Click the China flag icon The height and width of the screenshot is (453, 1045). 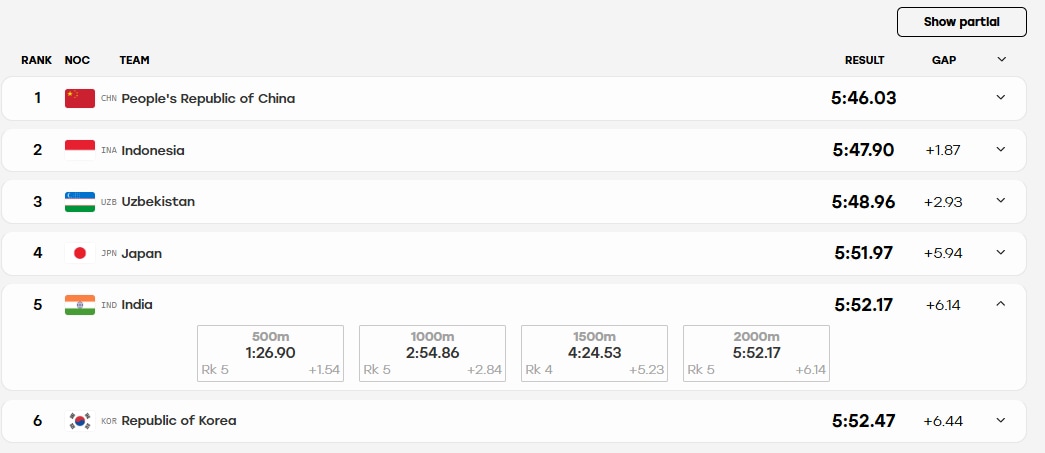point(80,99)
